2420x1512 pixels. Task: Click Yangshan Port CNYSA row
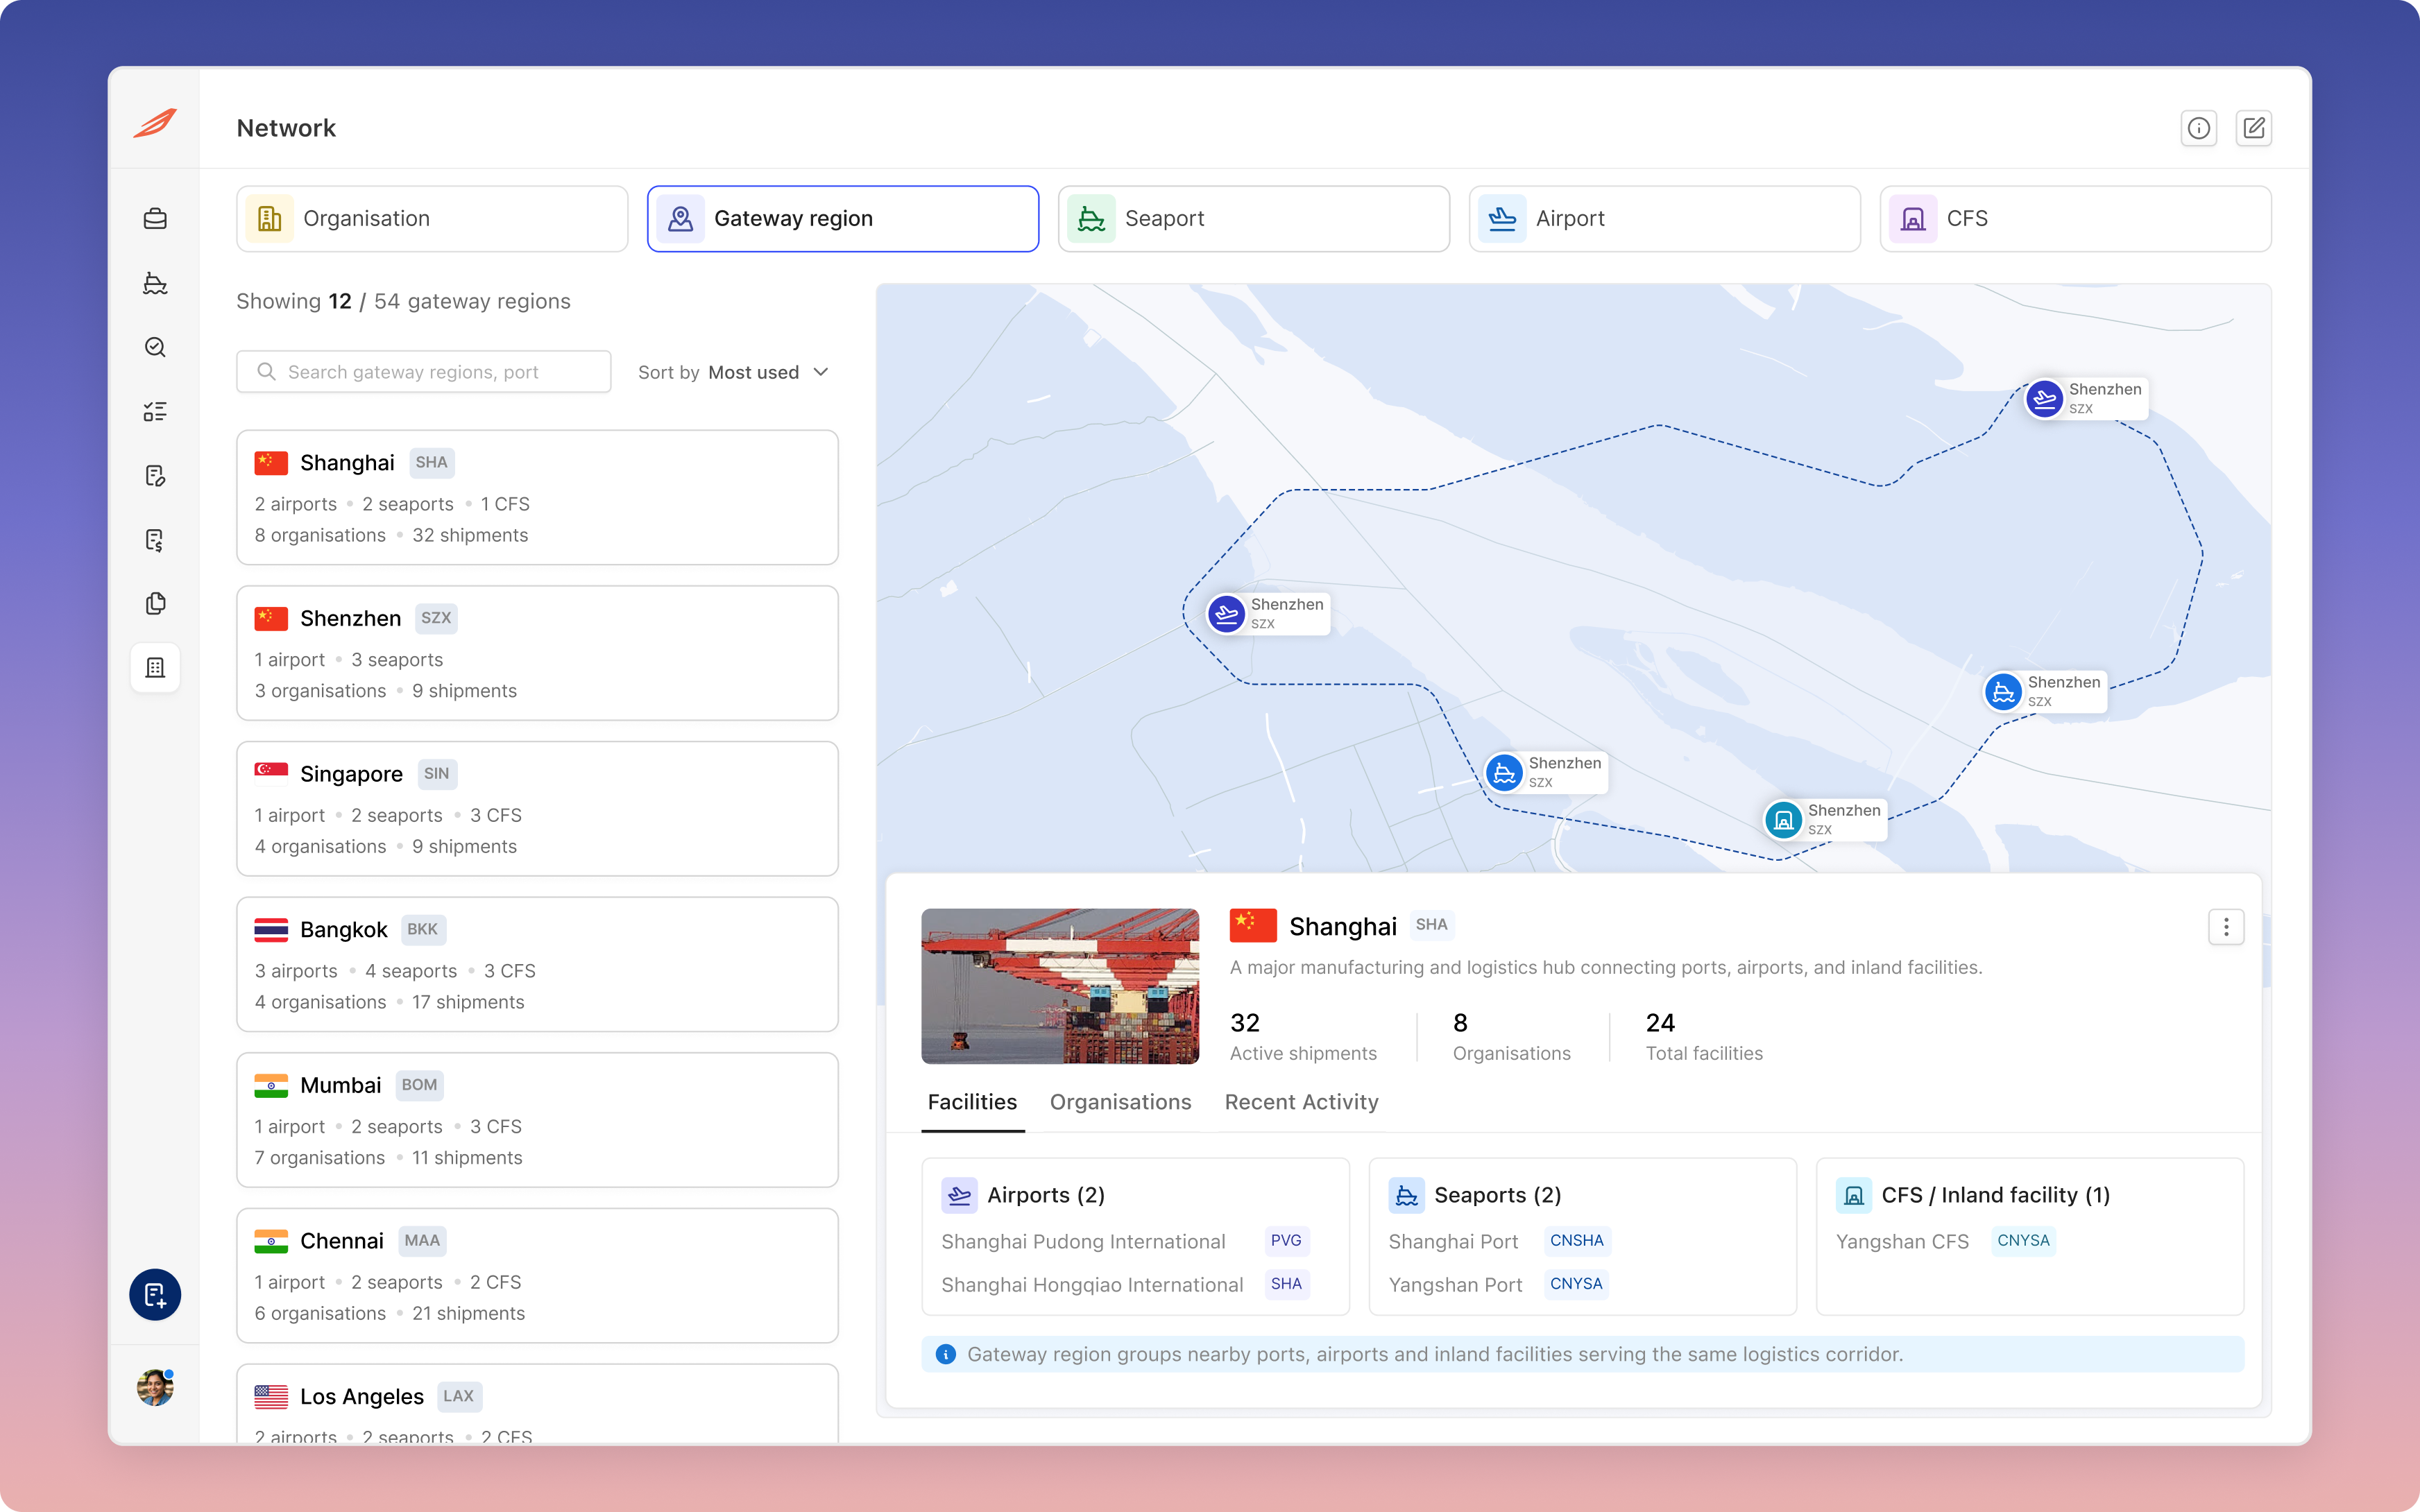(x=1498, y=1284)
